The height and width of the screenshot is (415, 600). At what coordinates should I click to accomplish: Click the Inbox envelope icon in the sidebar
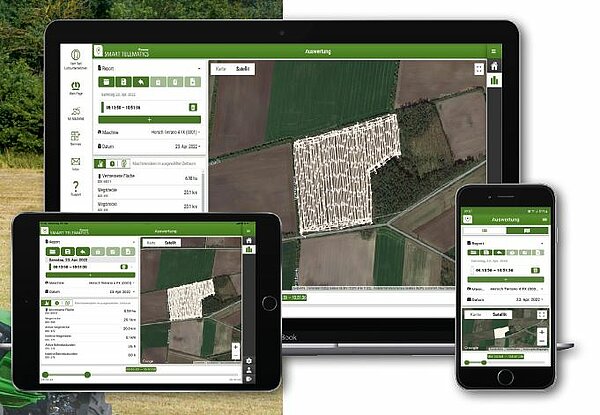click(75, 161)
